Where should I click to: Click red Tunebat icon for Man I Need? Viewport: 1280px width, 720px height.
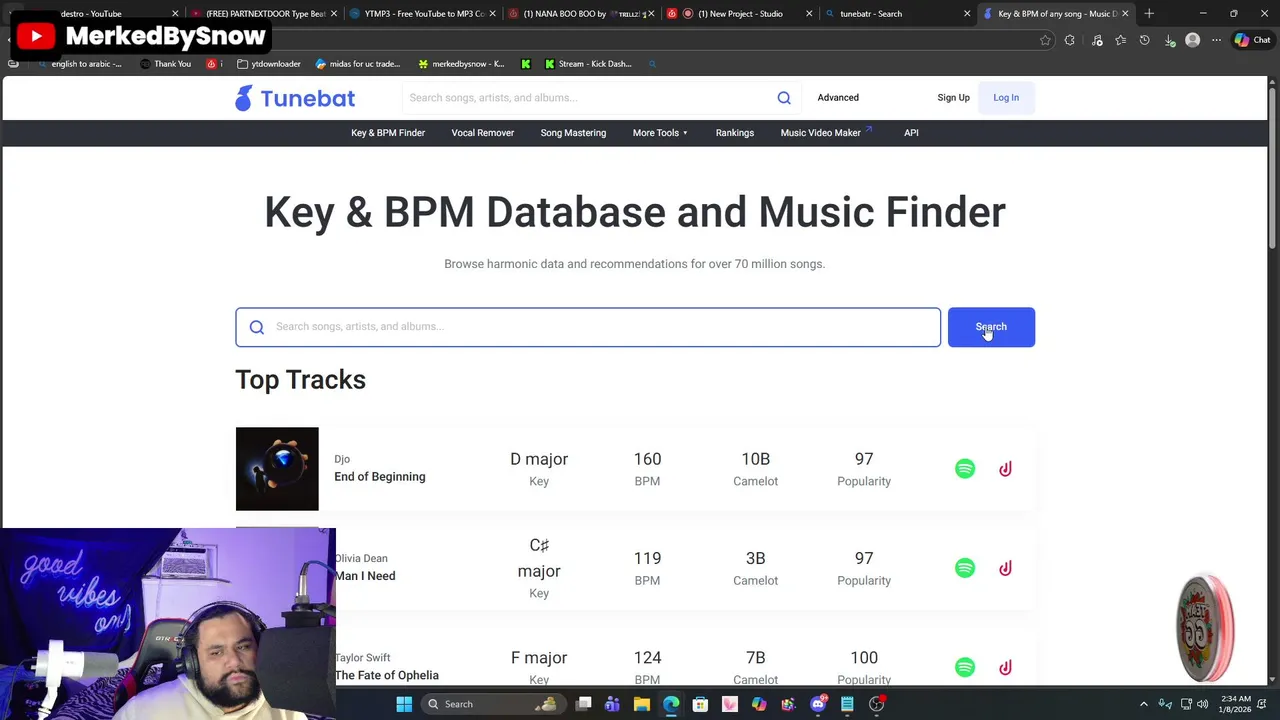pos(1005,568)
